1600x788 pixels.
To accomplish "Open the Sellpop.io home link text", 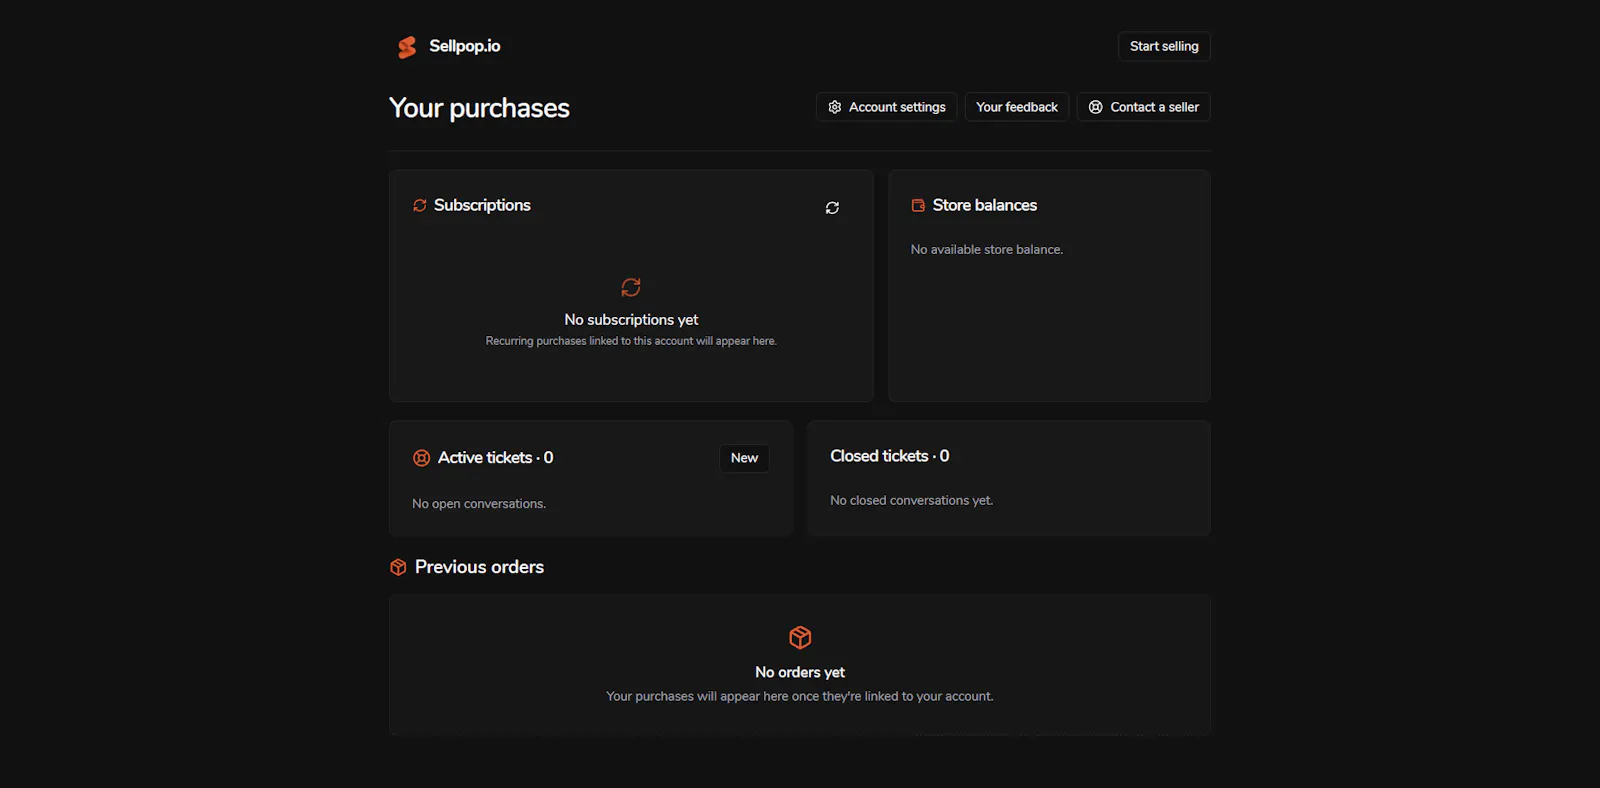I will click(465, 46).
